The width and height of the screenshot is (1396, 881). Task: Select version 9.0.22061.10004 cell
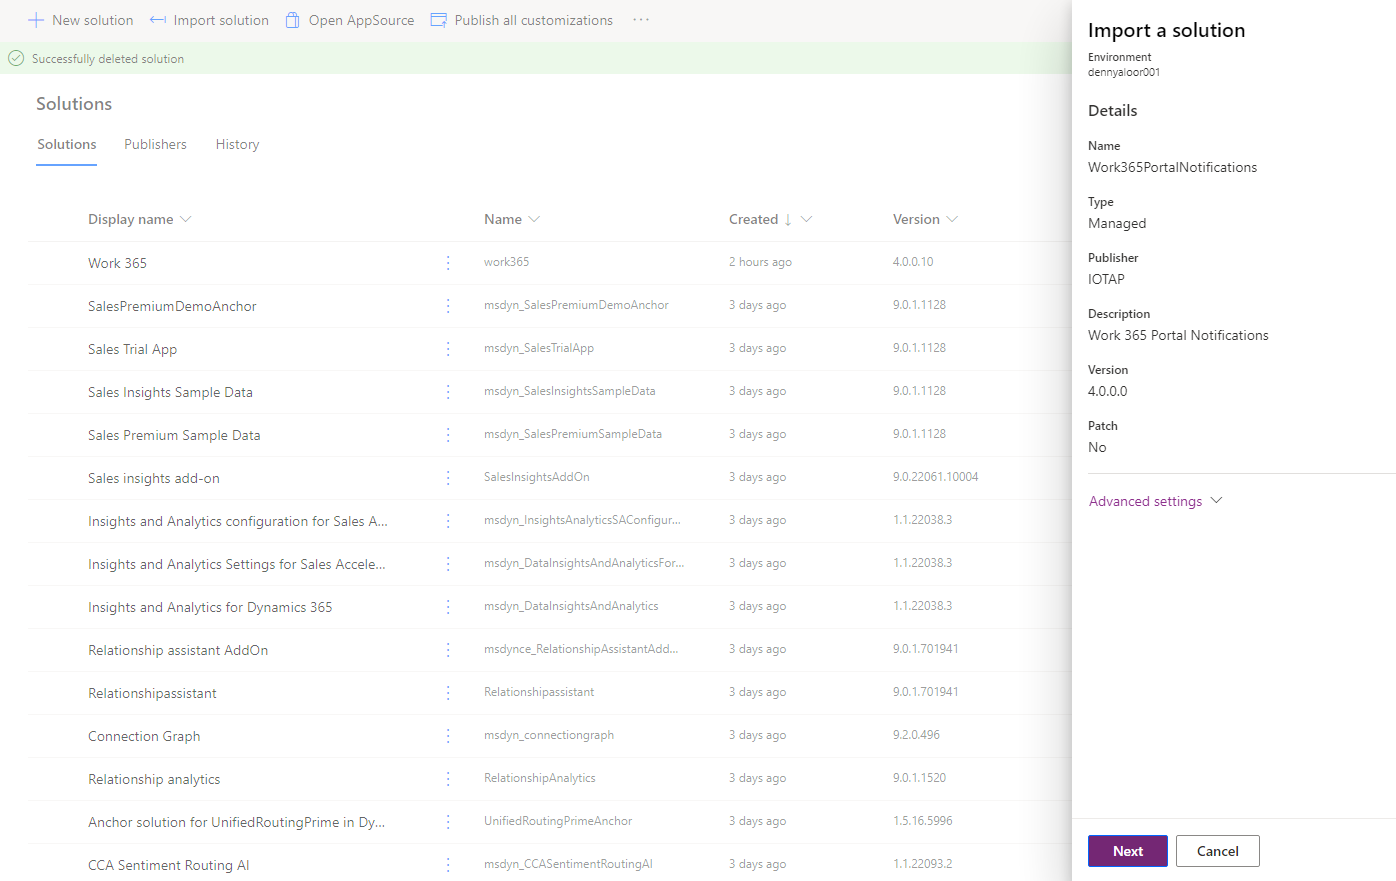936,477
